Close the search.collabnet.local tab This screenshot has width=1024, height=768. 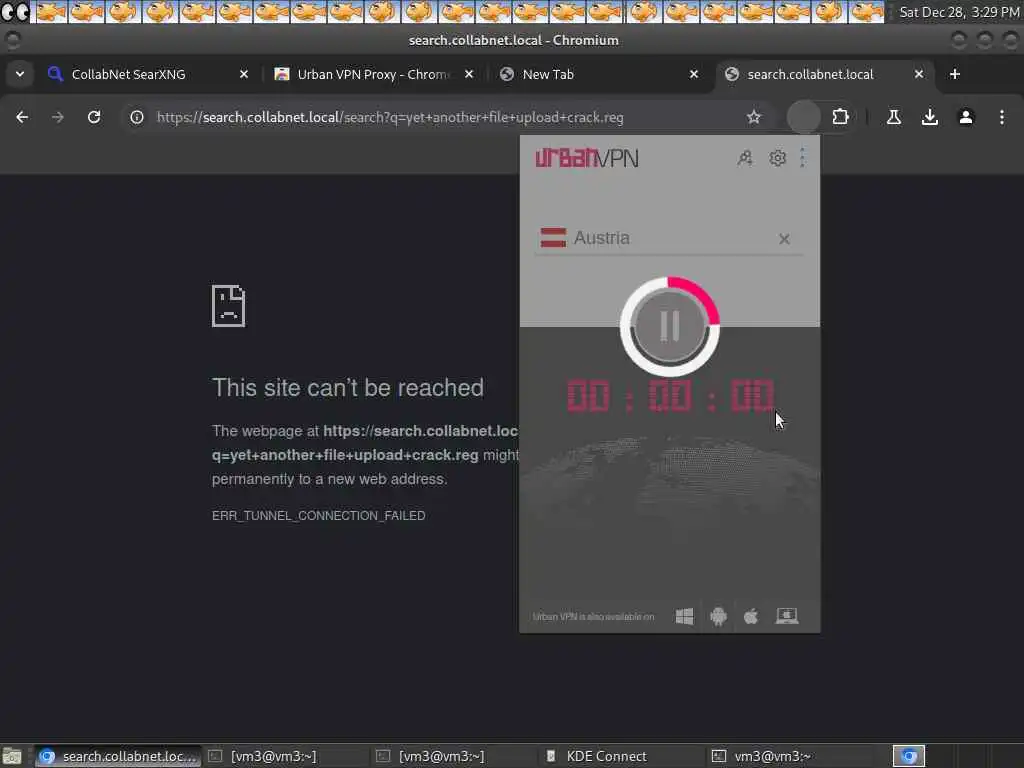click(919, 74)
